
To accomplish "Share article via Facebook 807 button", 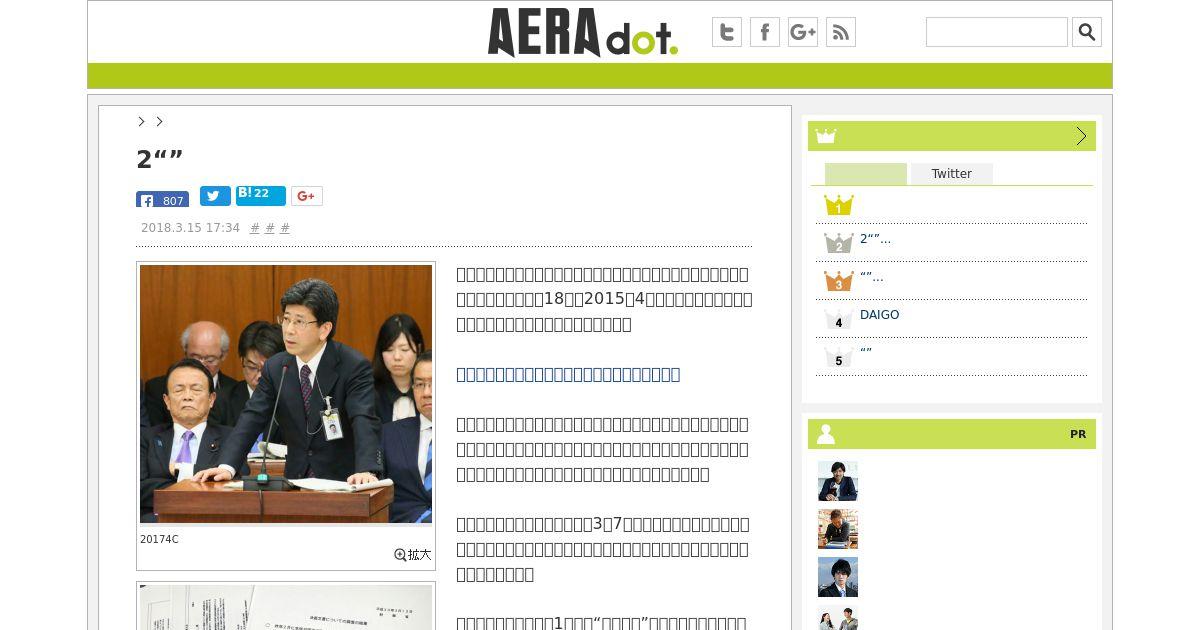I will (162, 199).
